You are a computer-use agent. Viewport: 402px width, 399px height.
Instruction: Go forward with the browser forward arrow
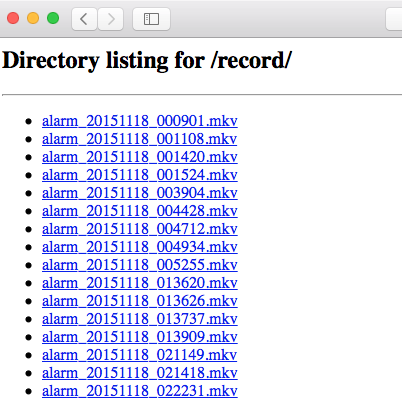click(x=111, y=19)
